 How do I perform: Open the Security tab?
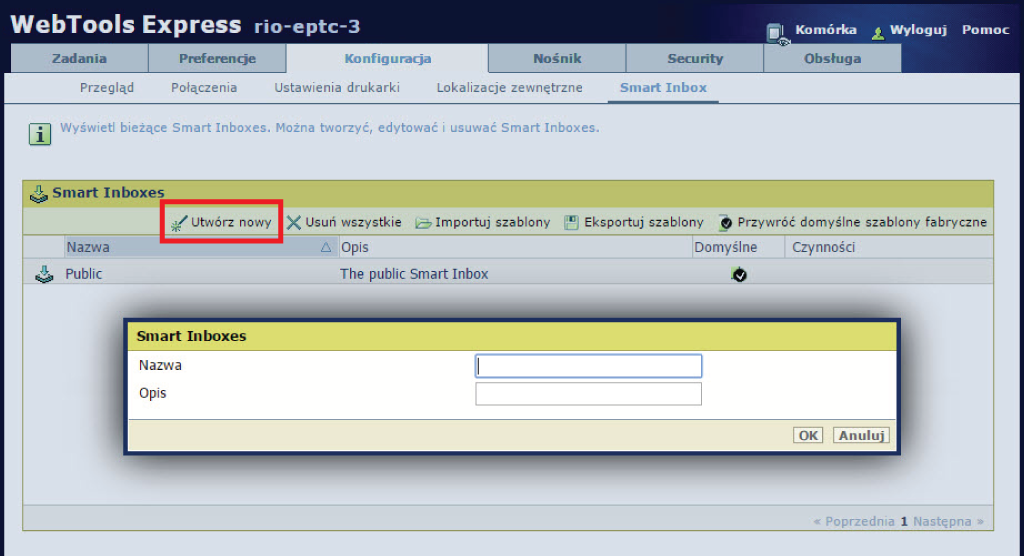[x=694, y=59]
